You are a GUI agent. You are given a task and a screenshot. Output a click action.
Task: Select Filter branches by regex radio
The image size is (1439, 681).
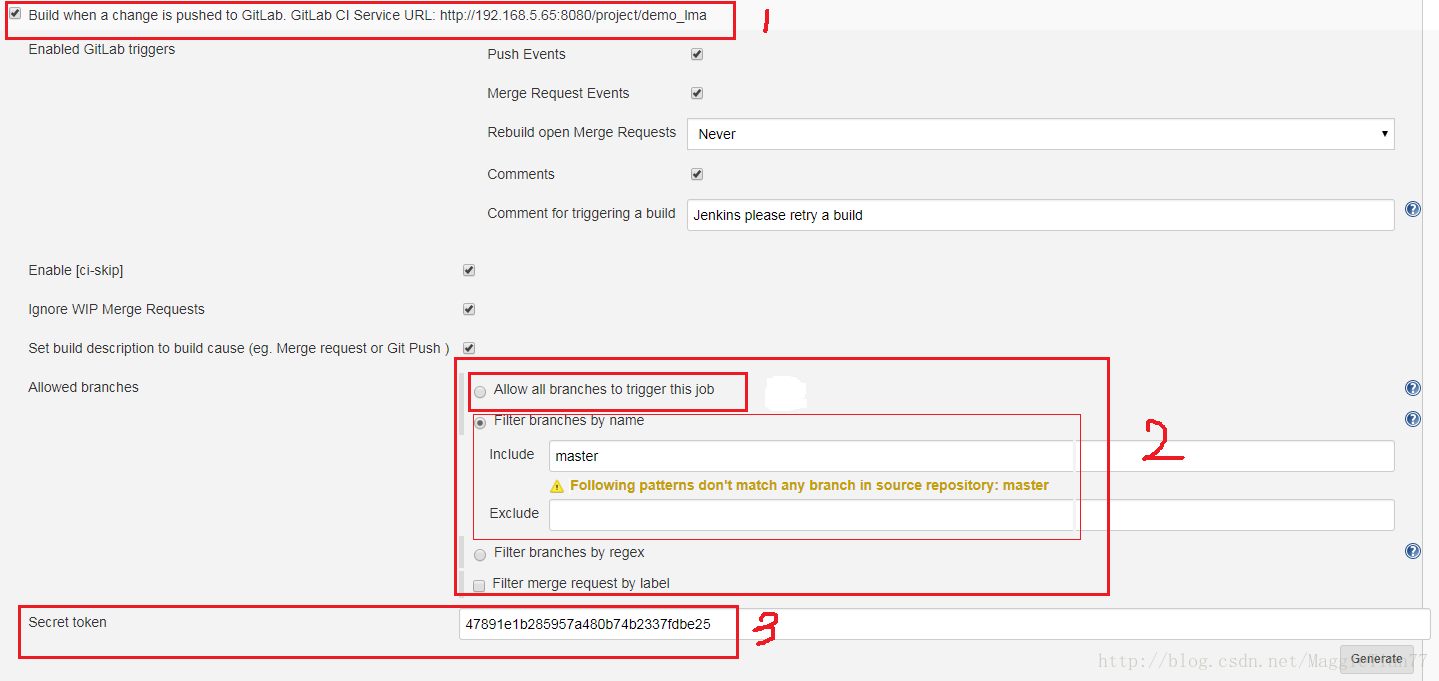click(x=480, y=554)
